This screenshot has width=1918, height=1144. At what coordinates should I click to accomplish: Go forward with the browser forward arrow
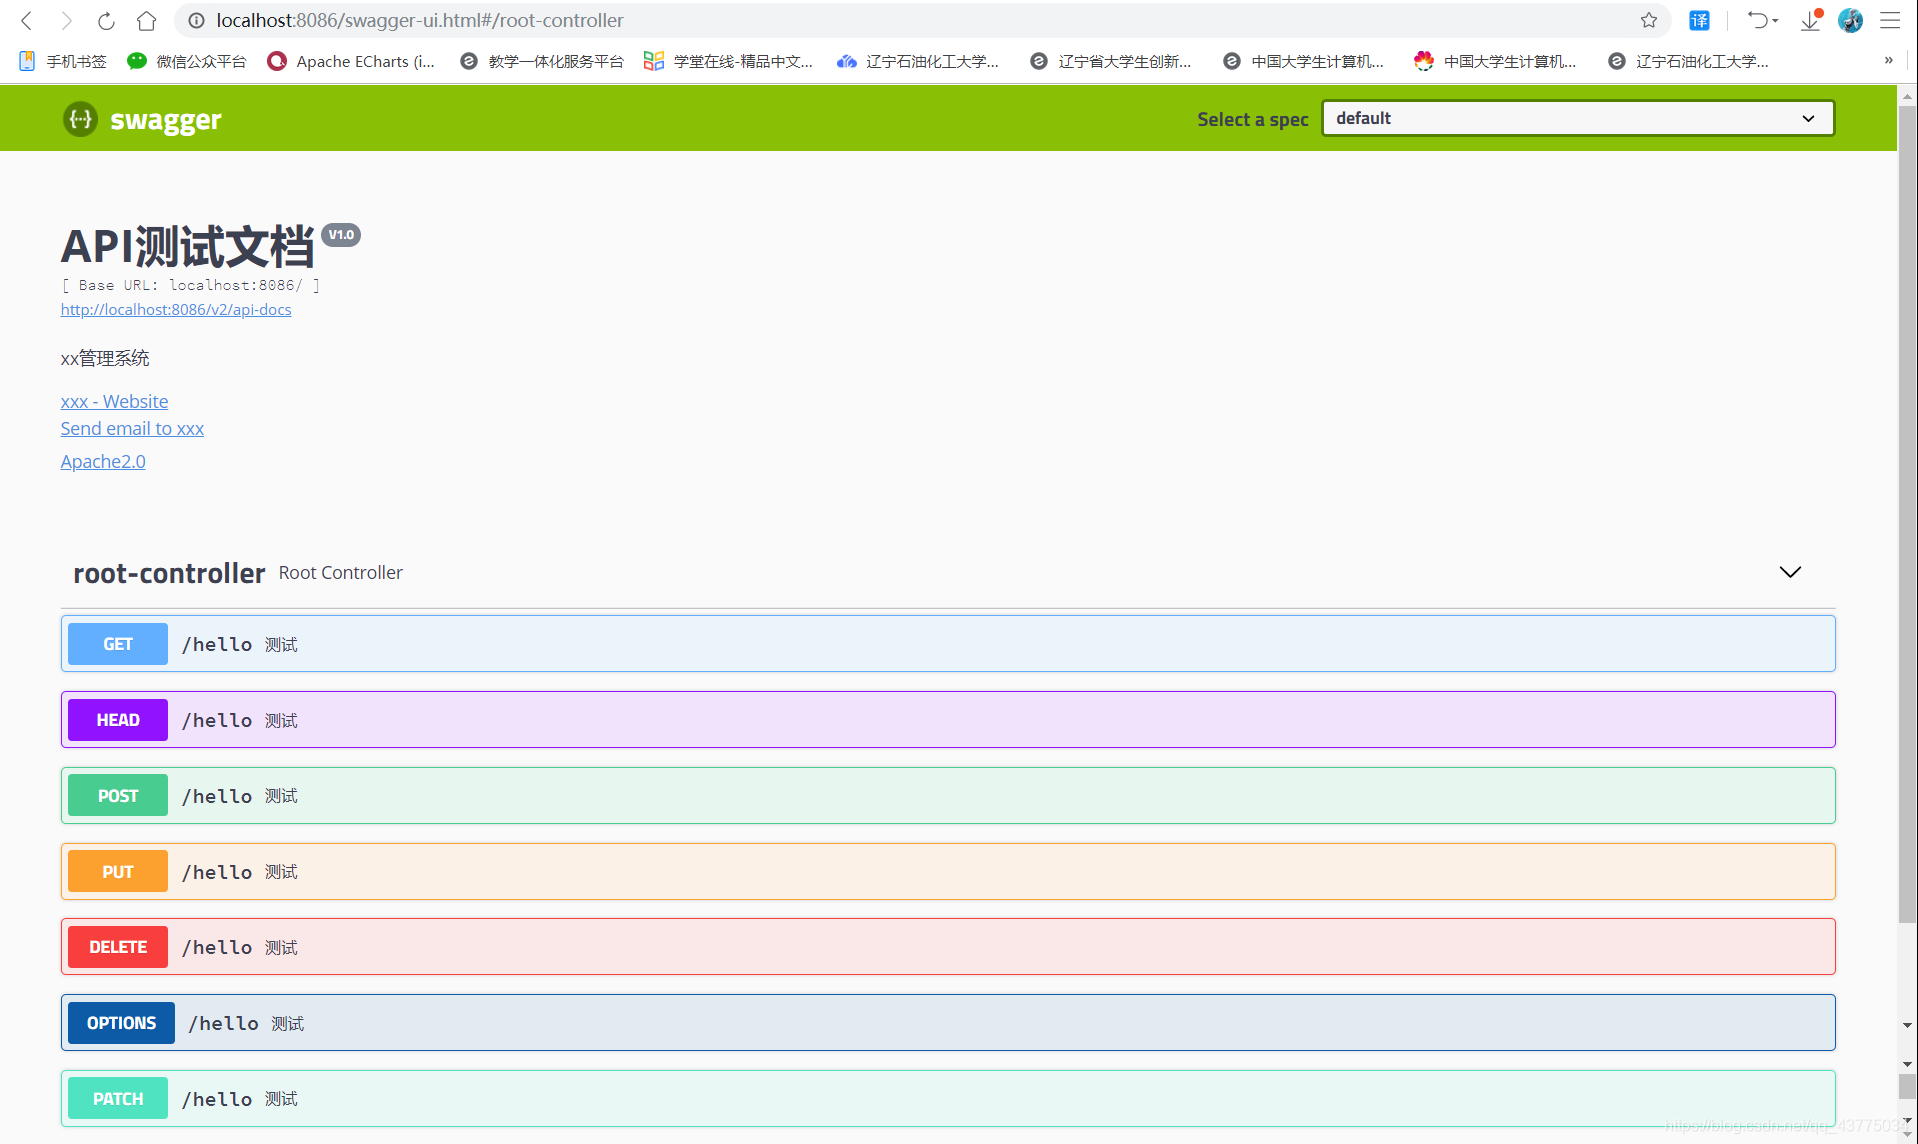66,20
